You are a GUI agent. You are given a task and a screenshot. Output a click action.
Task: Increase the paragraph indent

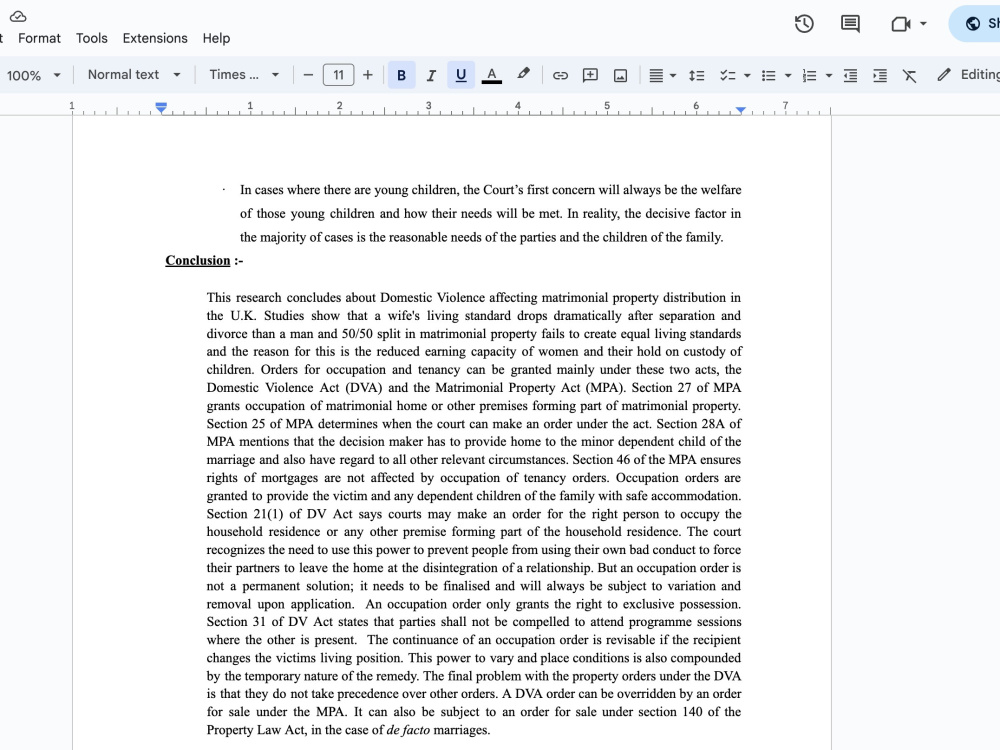click(x=880, y=75)
